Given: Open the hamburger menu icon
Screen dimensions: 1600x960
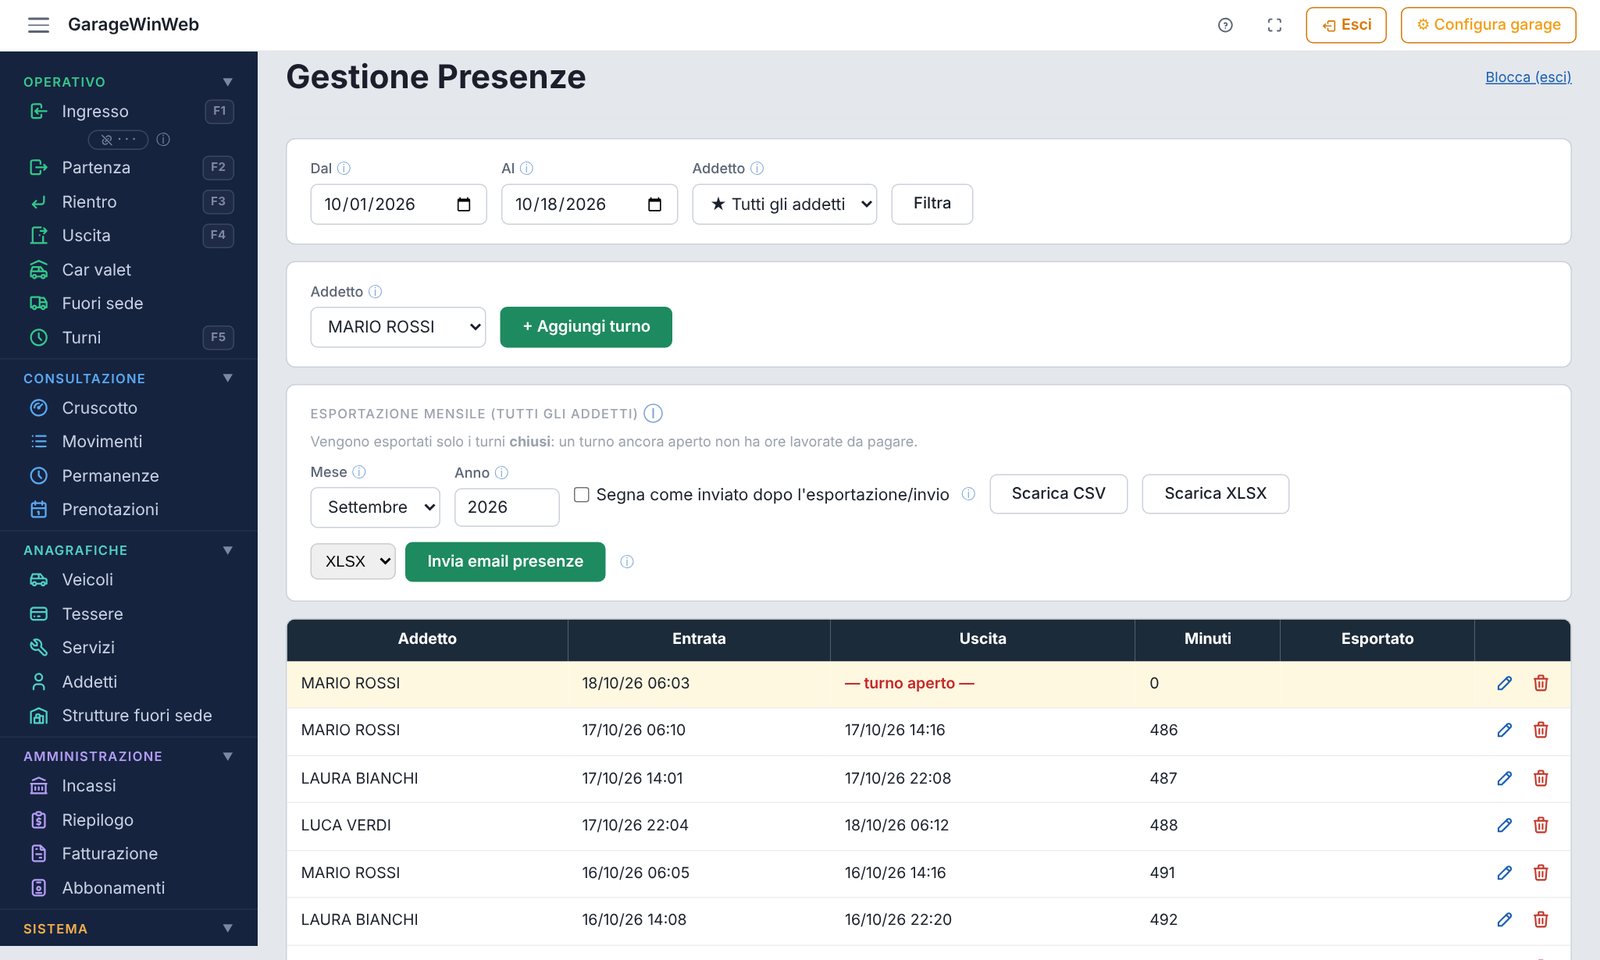Looking at the screenshot, I should pyautogui.click(x=38, y=25).
